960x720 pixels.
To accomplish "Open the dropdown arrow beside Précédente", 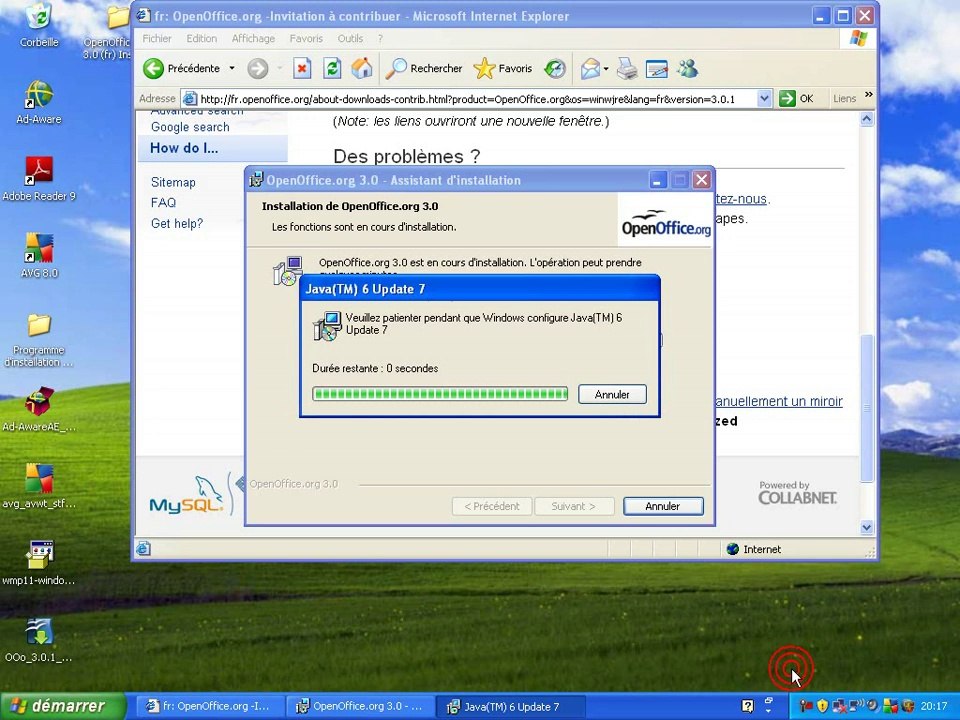I will point(232,69).
